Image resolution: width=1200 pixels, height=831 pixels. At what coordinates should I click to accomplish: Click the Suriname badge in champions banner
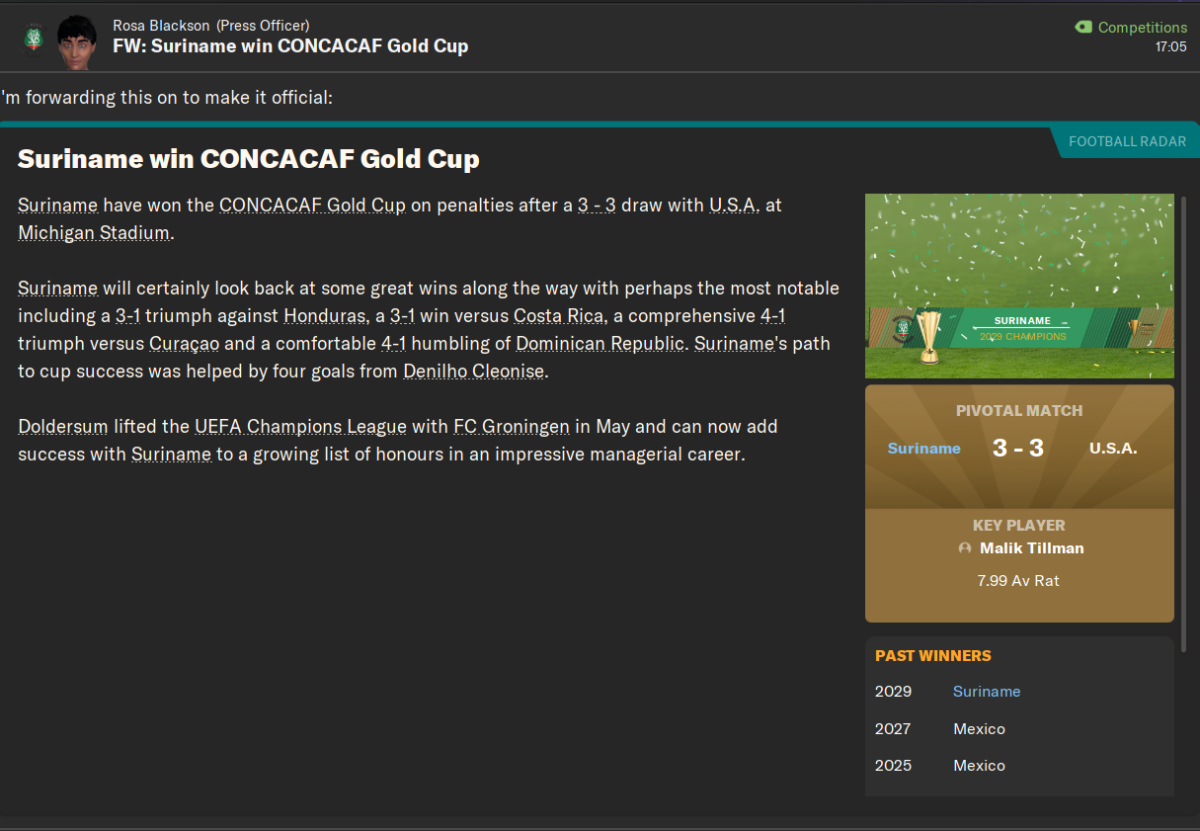902,328
